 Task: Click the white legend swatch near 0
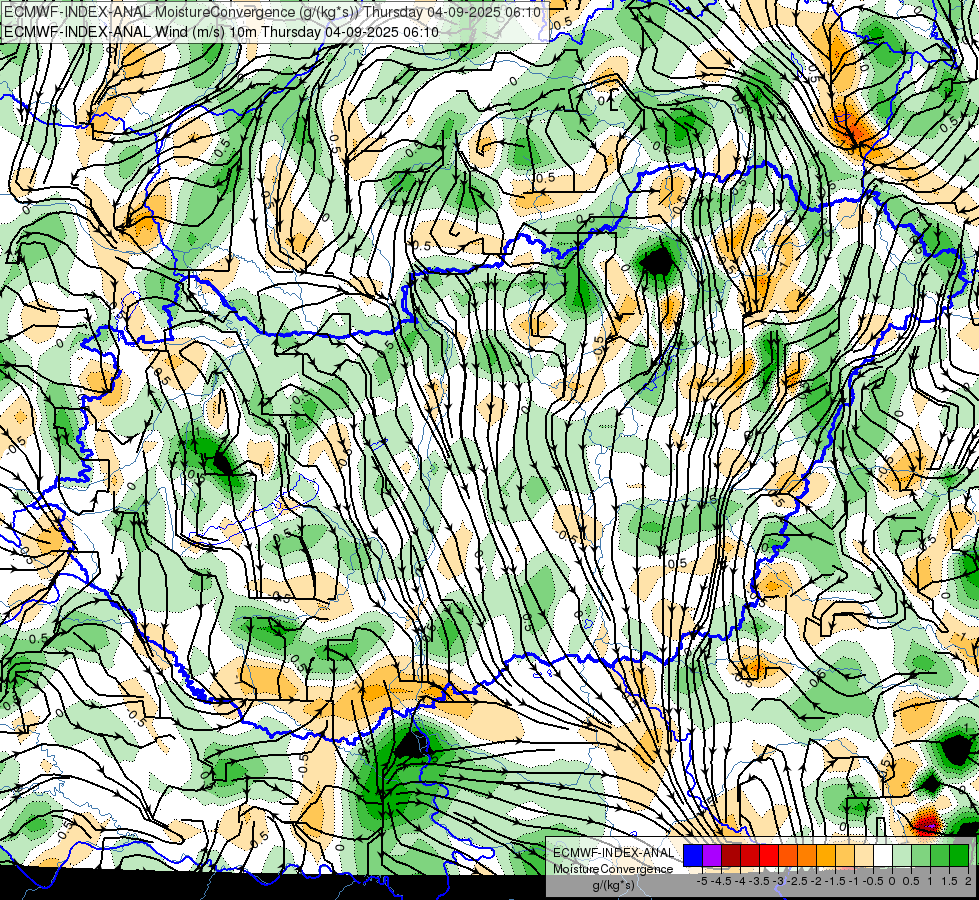coord(883,855)
